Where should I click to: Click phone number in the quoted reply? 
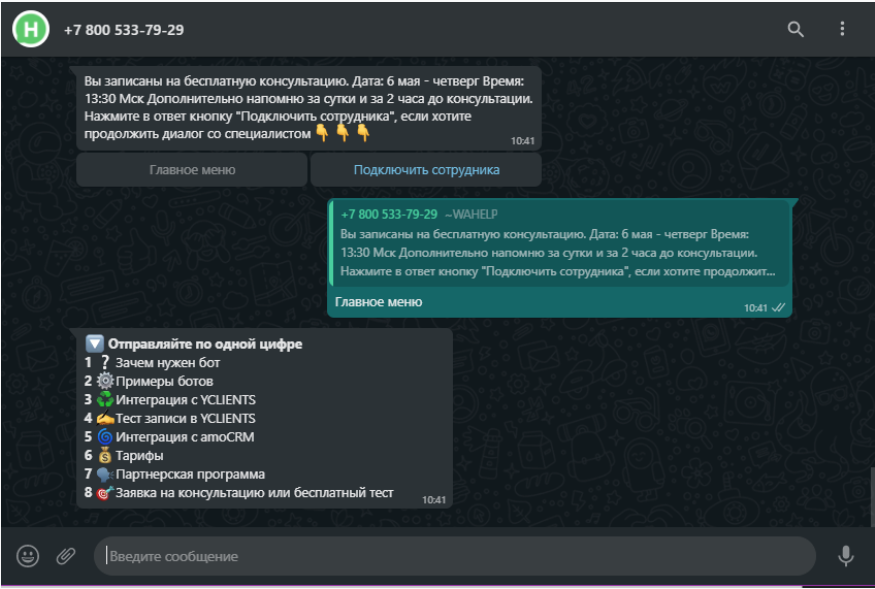[389, 215]
